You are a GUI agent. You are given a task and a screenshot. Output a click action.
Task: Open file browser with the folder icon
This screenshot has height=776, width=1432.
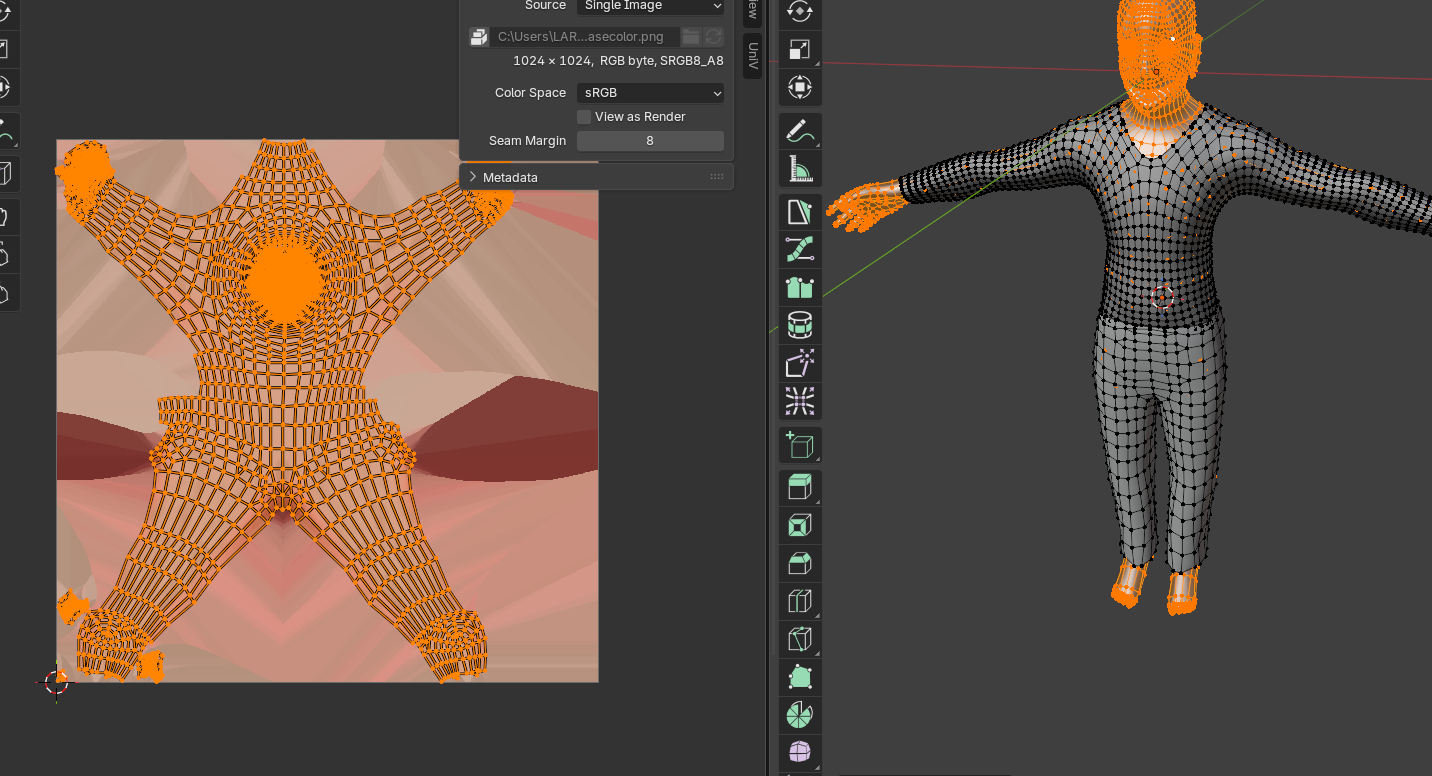coord(691,37)
